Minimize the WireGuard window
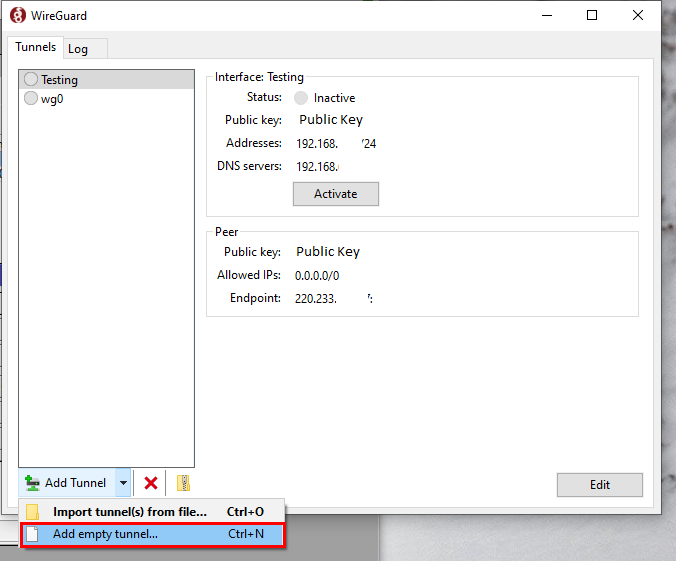The height and width of the screenshot is (561, 676). (x=547, y=16)
